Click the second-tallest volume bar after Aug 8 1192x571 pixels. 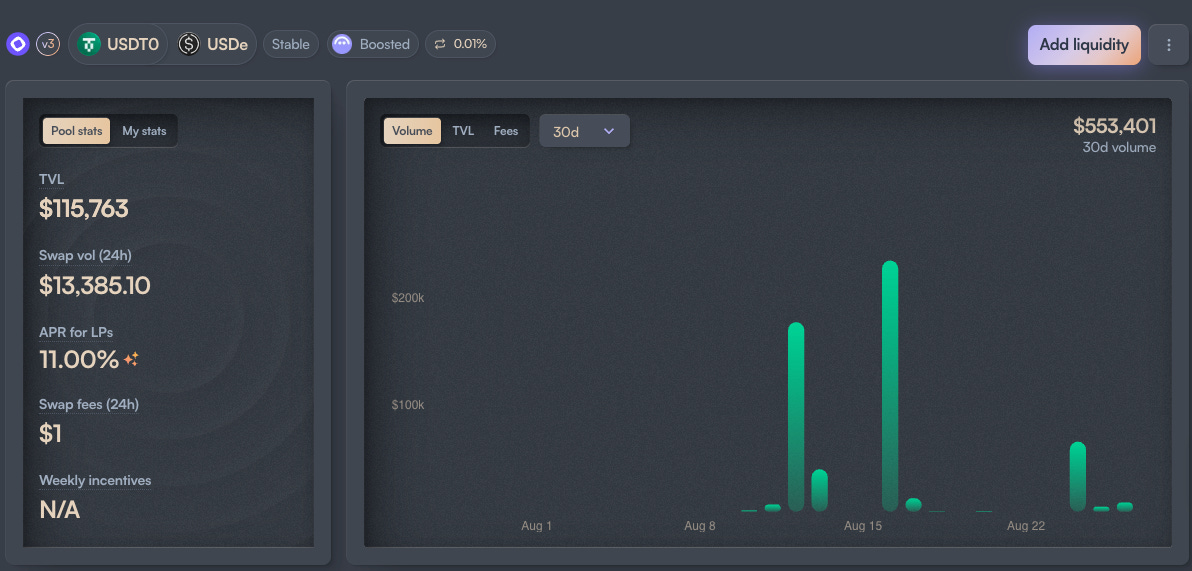pos(796,417)
